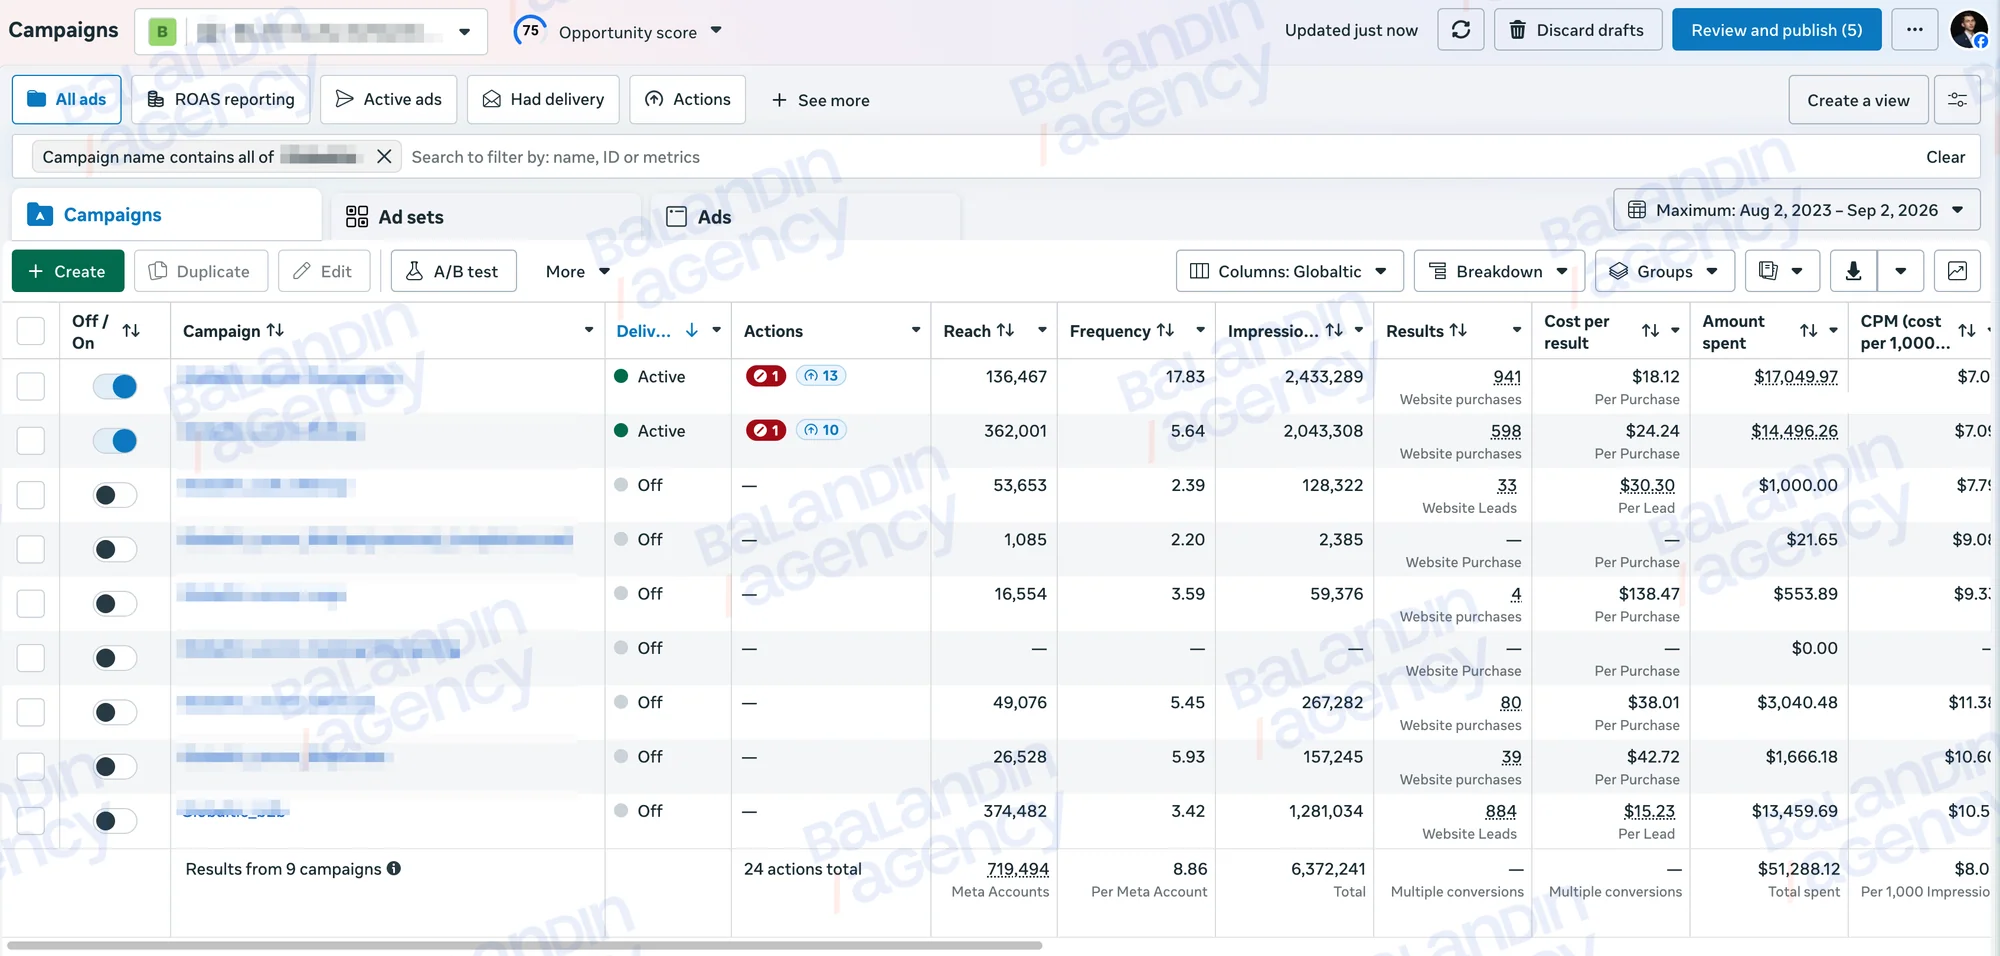Image resolution: width=2000 pixels, height=956 pixels.
Task: Turn on the campaign with 374,482 reach
Action: (115, 821)
